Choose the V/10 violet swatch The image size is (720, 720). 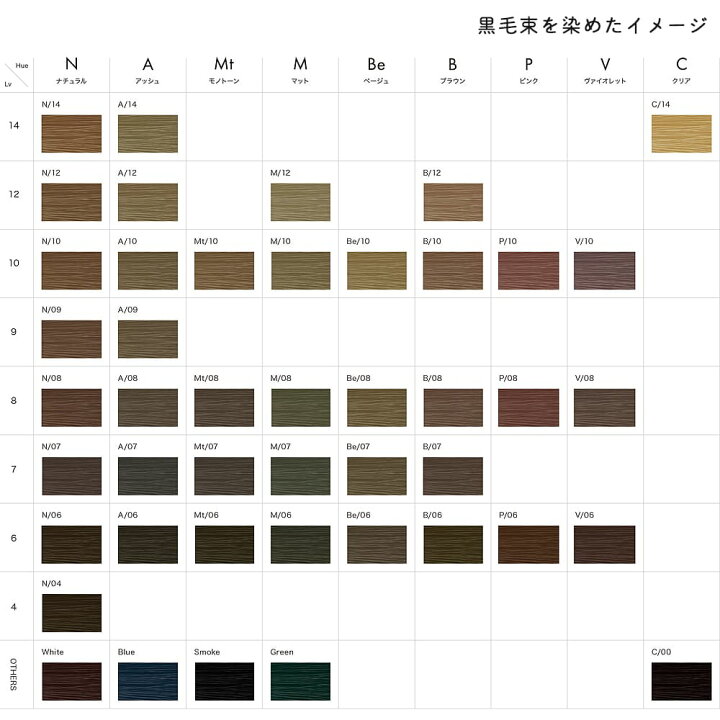pyautogui.click(x=604, y=270)
